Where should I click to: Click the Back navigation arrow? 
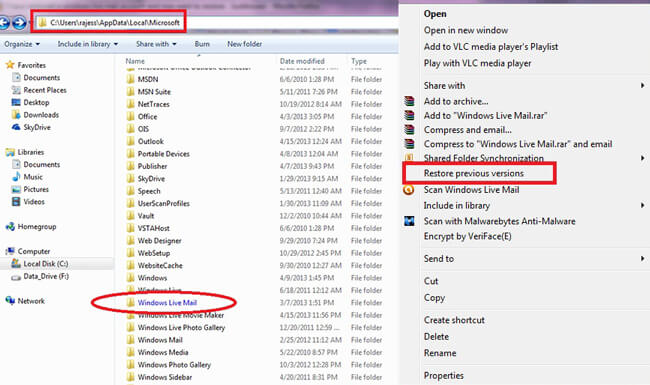coord(3,22)
